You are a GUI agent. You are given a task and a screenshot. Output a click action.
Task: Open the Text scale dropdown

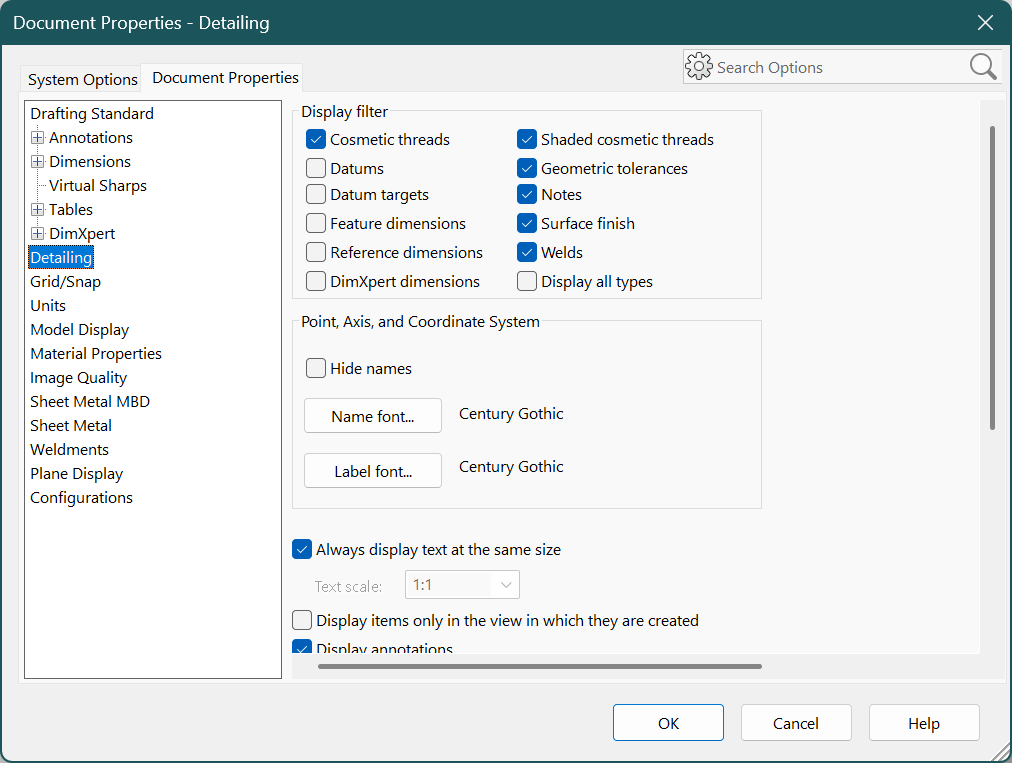click(462, 585)
